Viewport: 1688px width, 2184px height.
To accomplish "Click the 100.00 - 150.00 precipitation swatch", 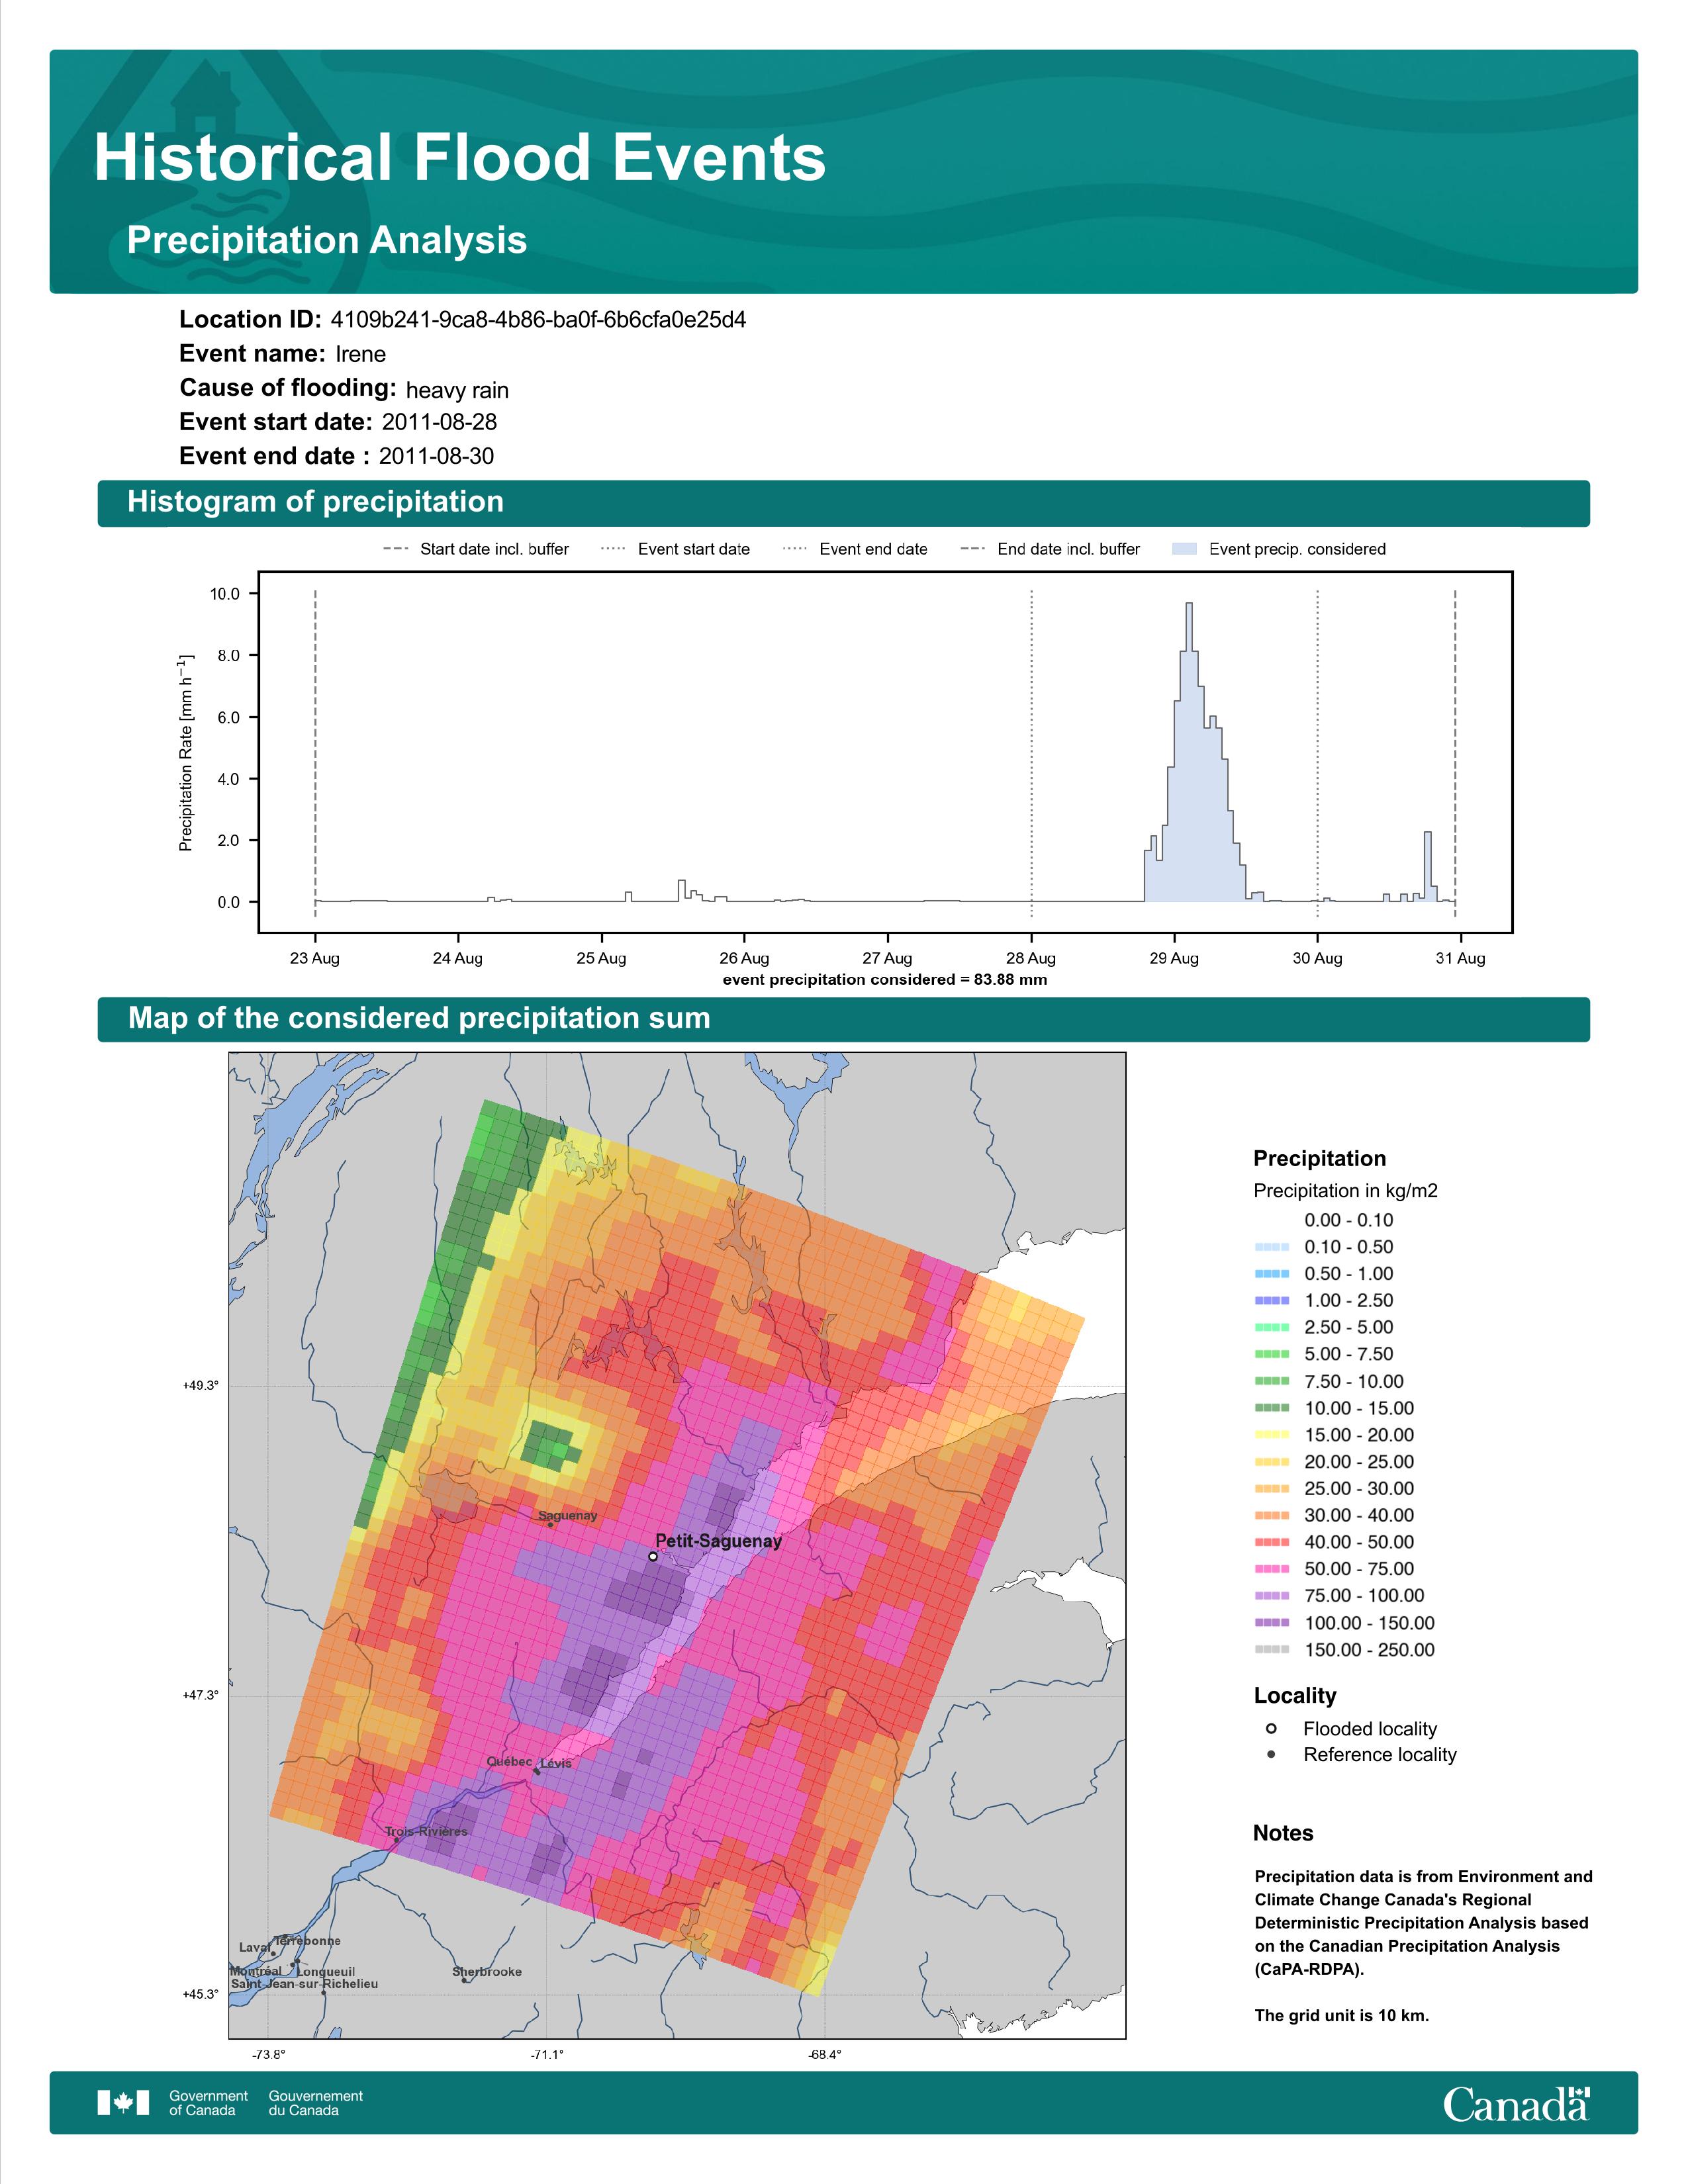I will tap(1272, 1623).
